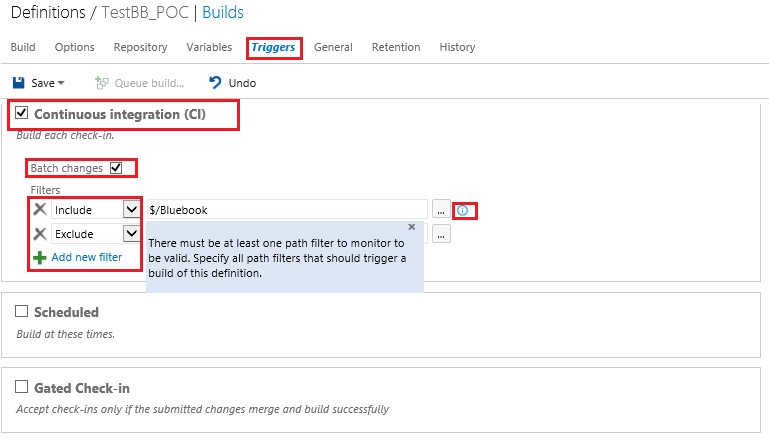The image size is (769, 442).
Task: Enable the Scheduled trigger checkbox
Action: coord(21,311)
